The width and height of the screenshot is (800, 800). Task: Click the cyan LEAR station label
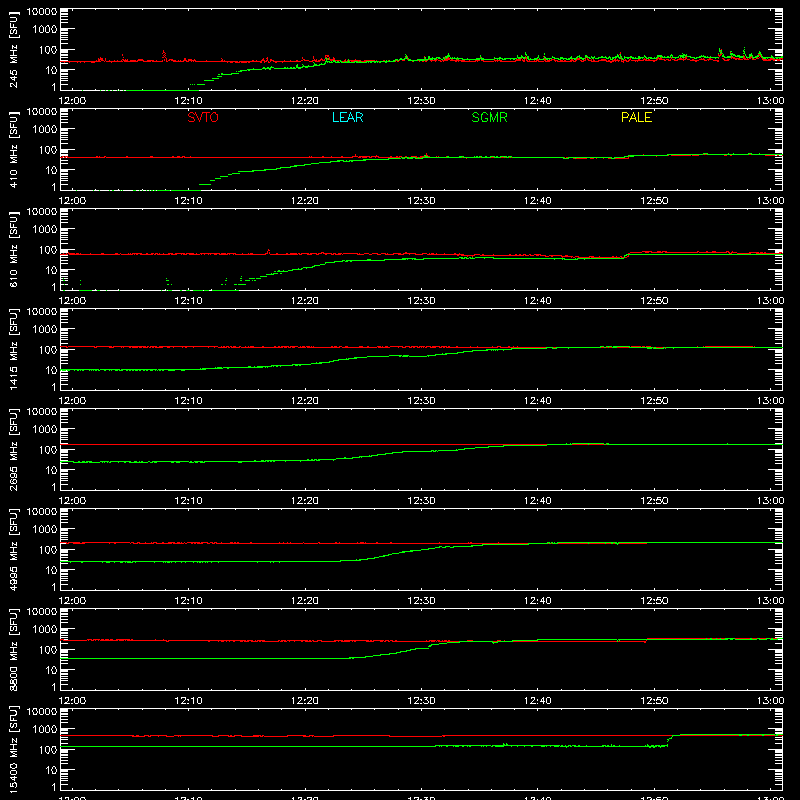pos(347,117)
